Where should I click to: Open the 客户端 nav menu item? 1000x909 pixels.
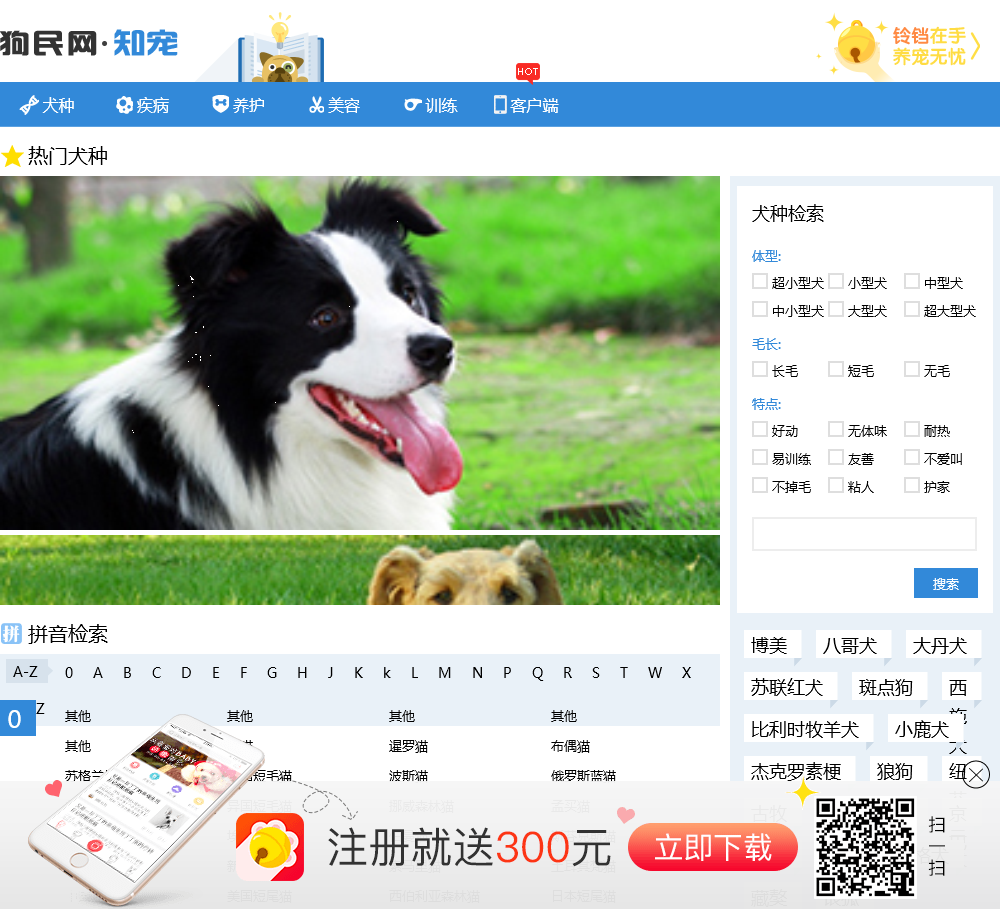526,105
